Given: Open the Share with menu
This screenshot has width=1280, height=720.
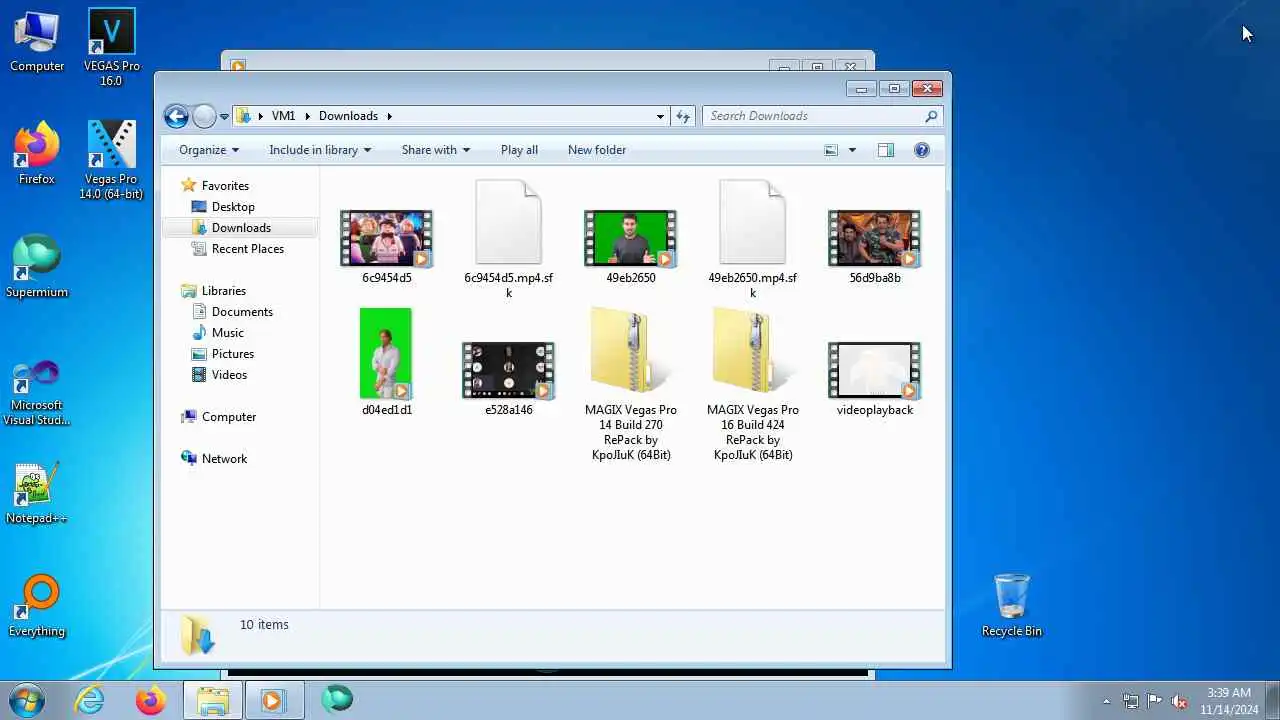Looking at the screenshot, I should pos(435,150).
